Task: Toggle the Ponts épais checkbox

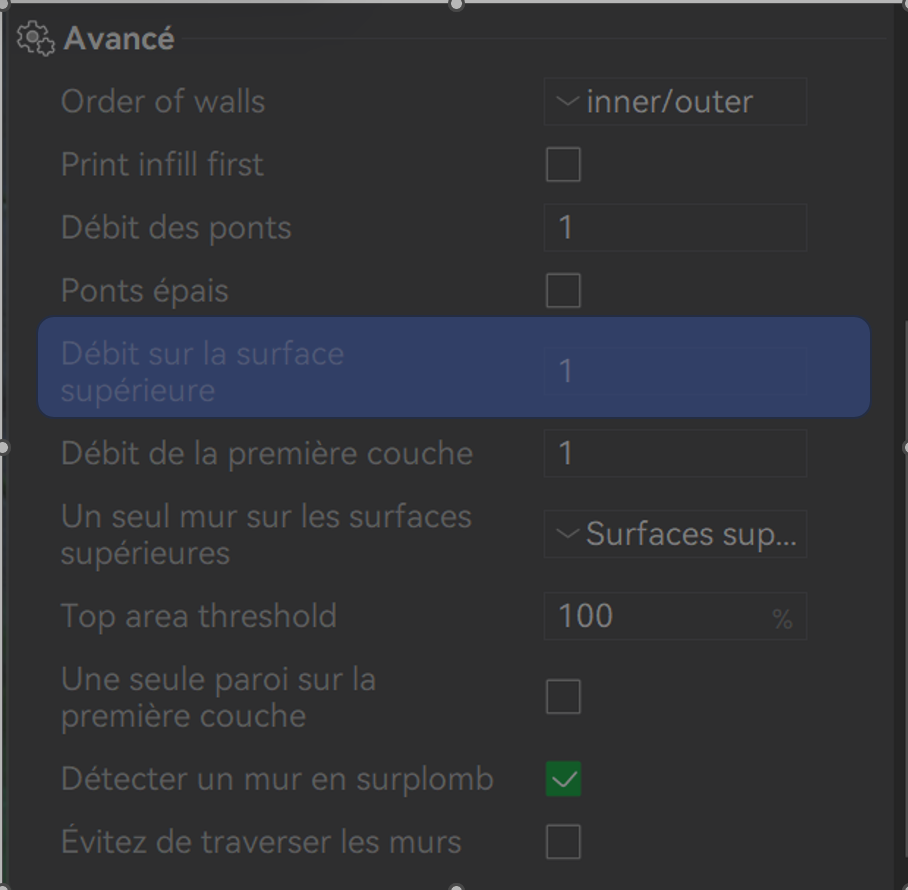Action: [x=563, y=291]
